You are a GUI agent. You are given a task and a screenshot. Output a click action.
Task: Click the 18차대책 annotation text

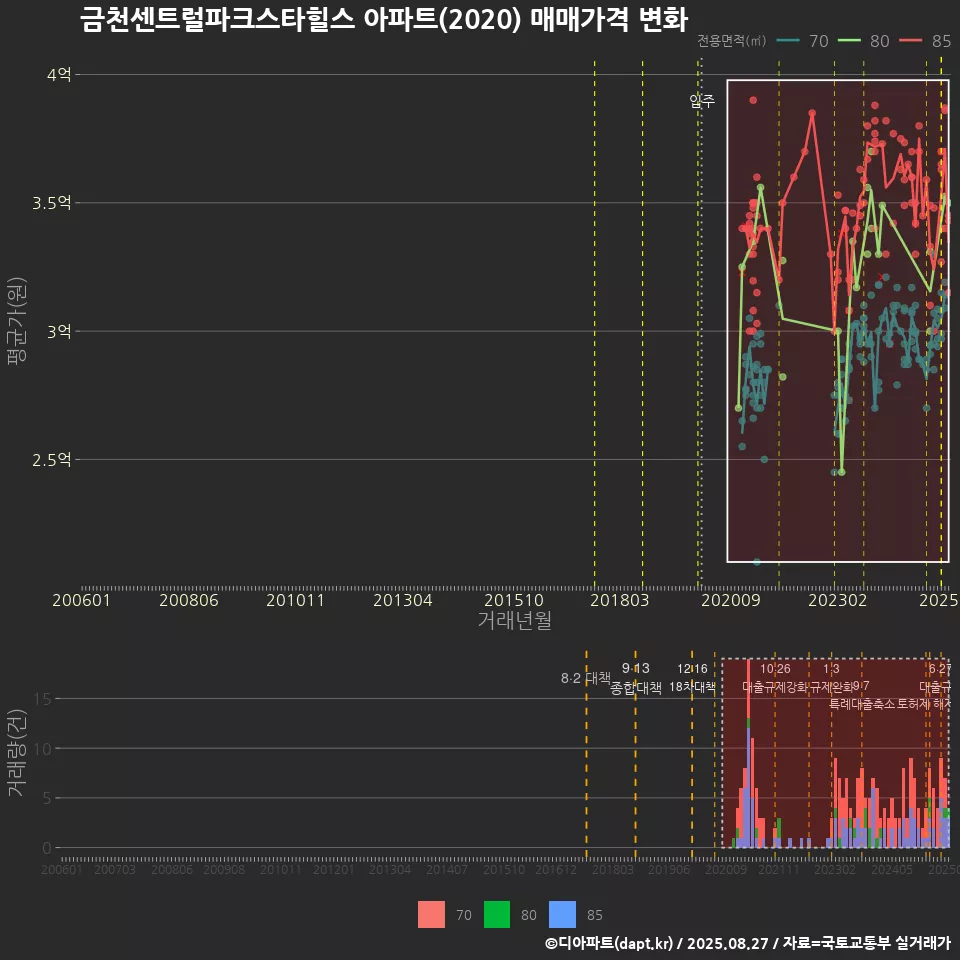(x=692, y=686)
